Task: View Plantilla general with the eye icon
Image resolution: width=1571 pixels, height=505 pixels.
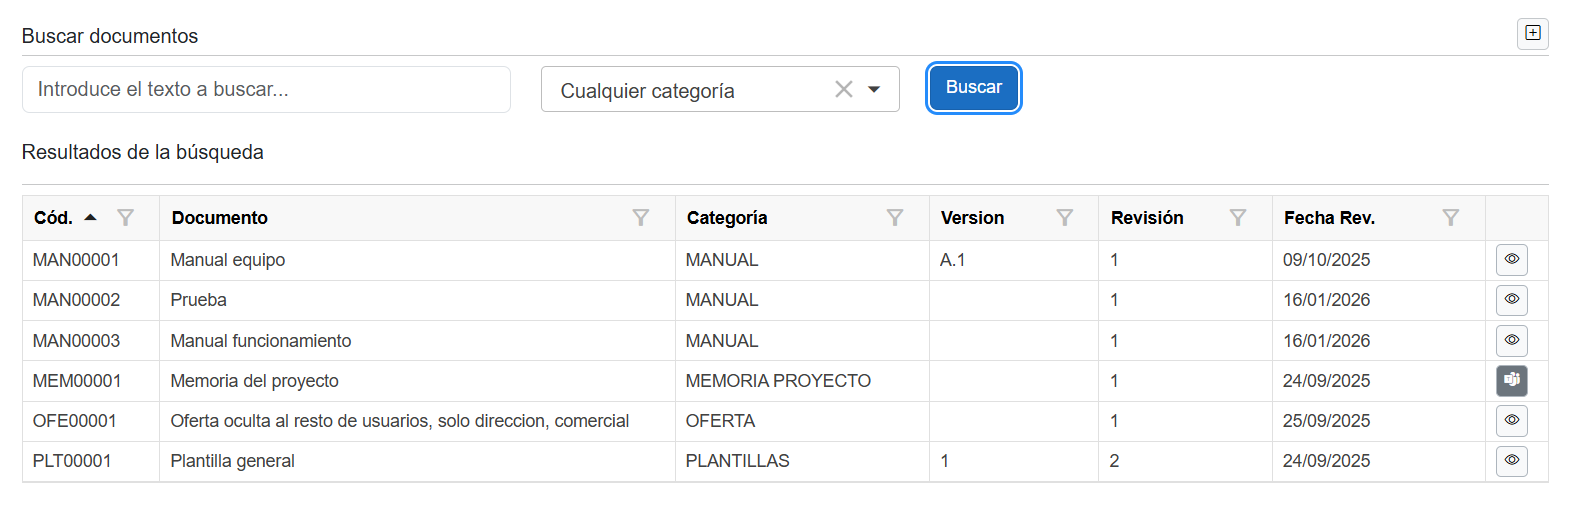Action: coord(1512,461)
